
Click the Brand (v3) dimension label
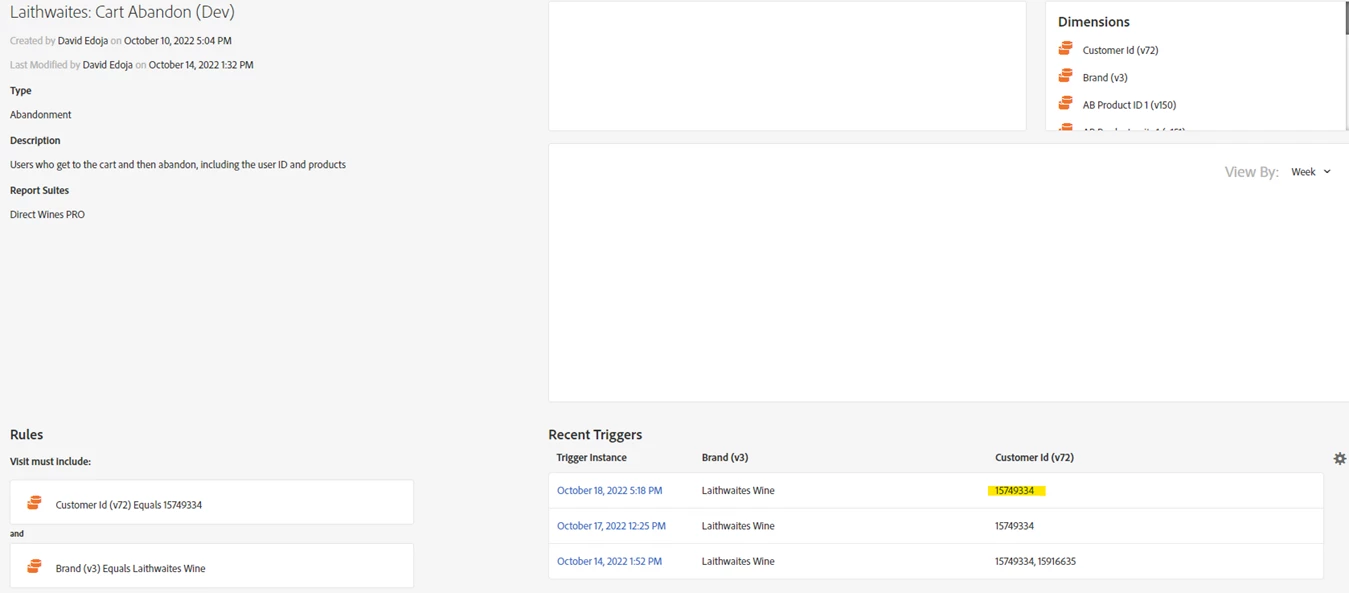tap(1105, 78)
